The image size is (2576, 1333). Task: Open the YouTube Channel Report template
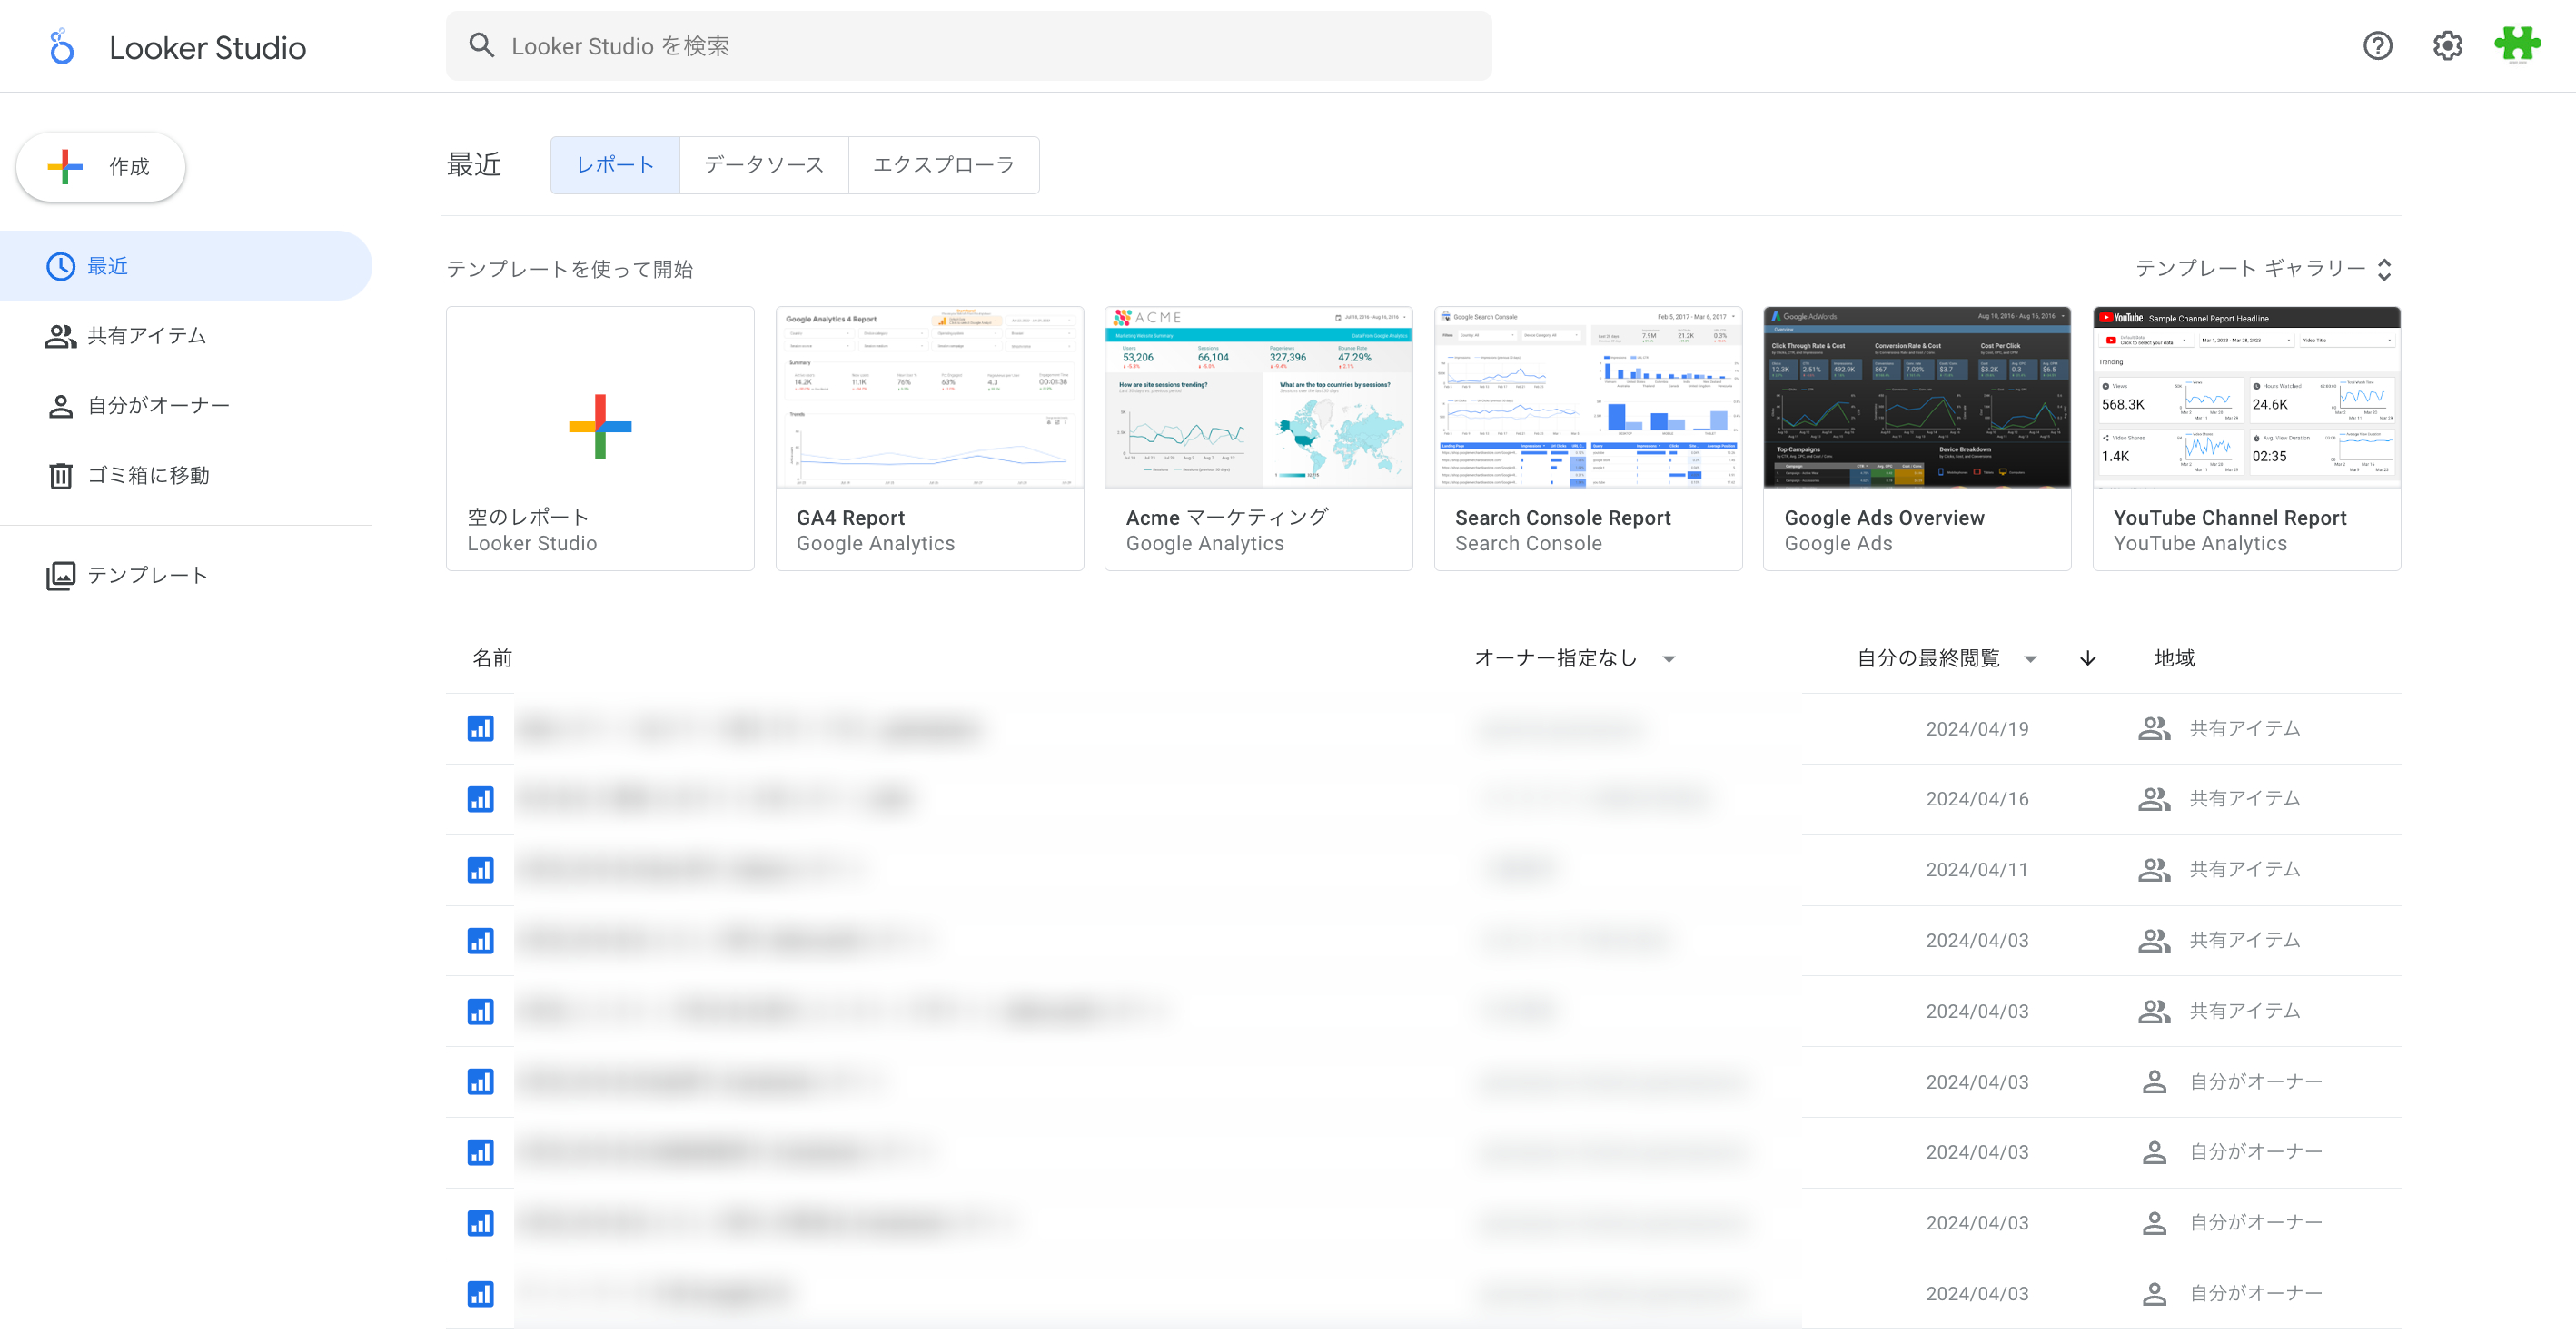pyautogui.click(x=2246, y=439)
